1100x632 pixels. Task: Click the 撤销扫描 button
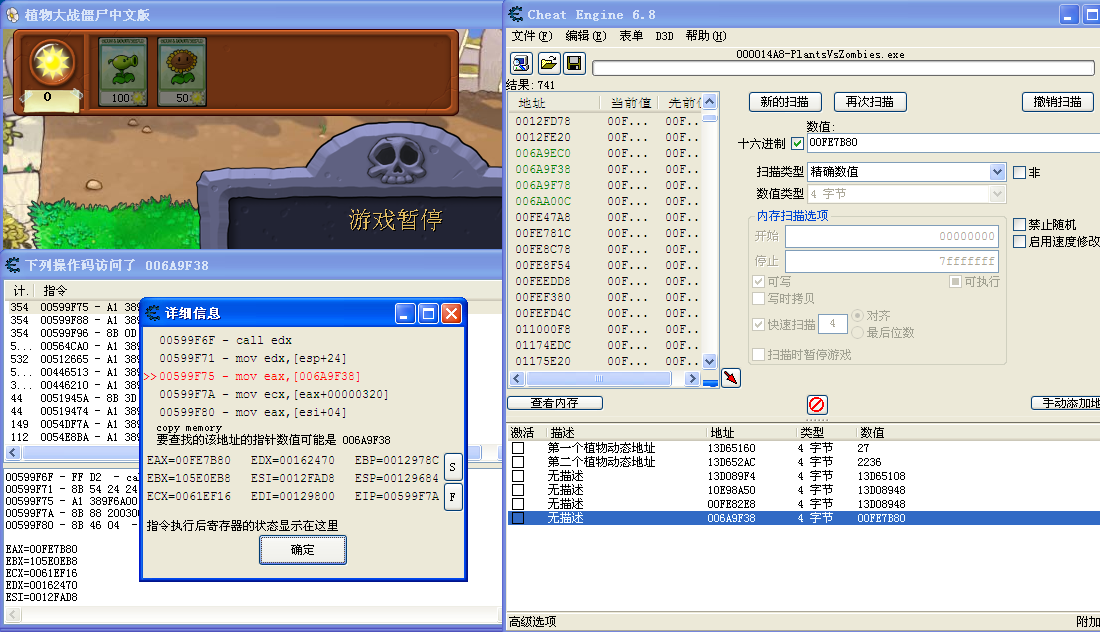(1058, 102)
